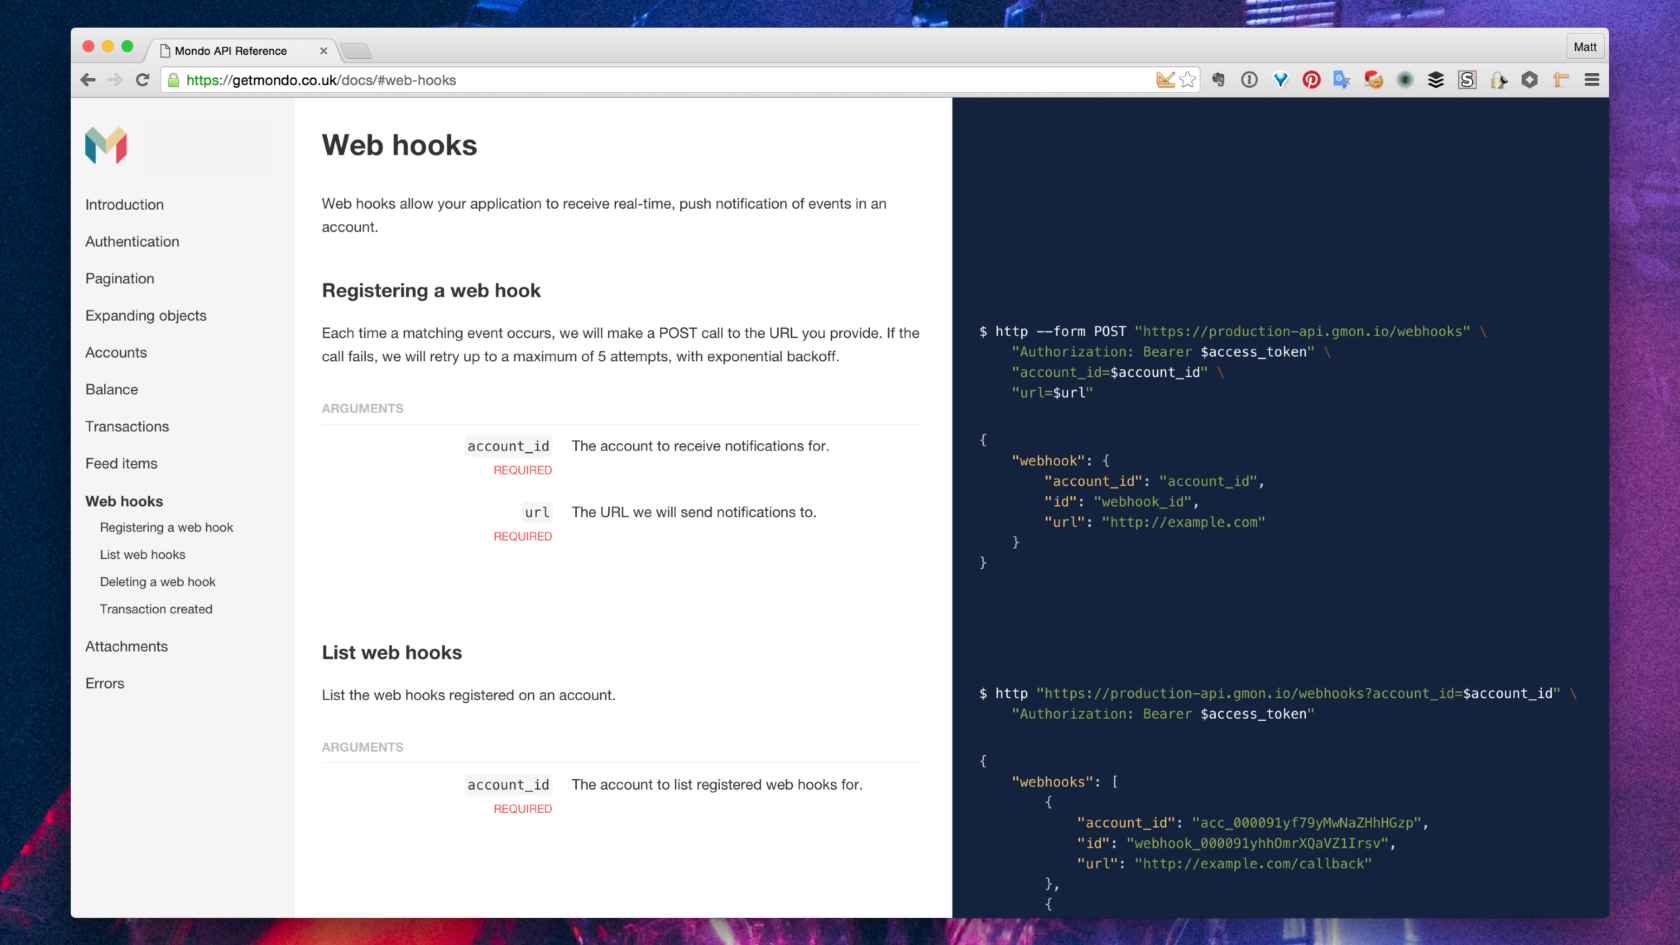Click the browser back arrow
Screen dimensions: 1680x945
[x=88, y=80]
